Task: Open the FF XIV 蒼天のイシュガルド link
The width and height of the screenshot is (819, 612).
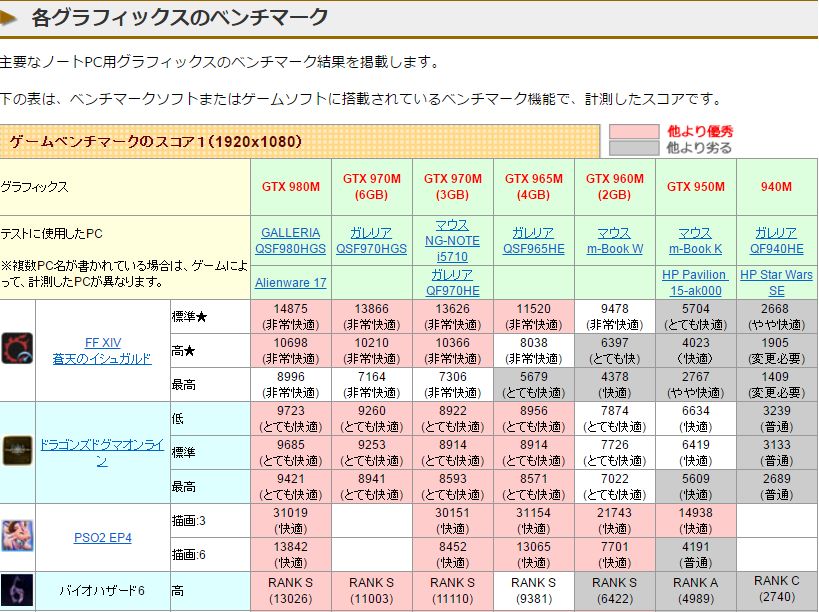Action: point(102,350)
